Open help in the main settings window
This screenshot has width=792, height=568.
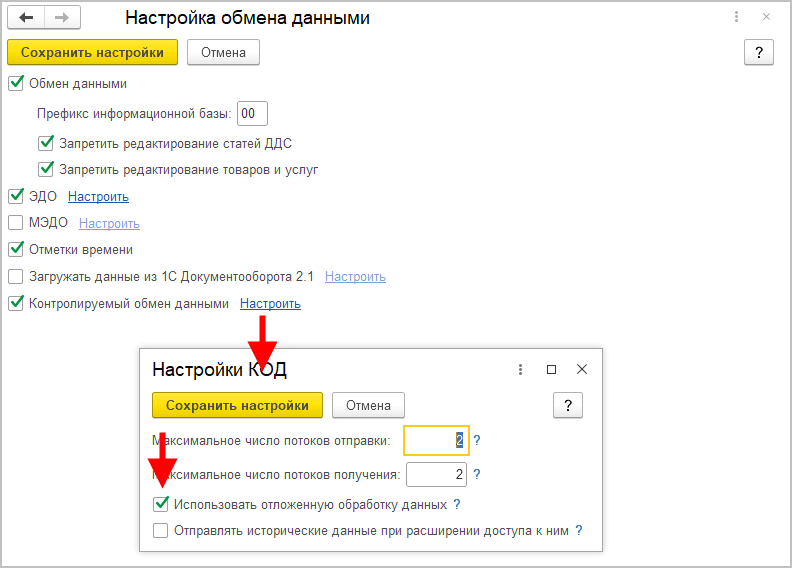coord(759,53)
